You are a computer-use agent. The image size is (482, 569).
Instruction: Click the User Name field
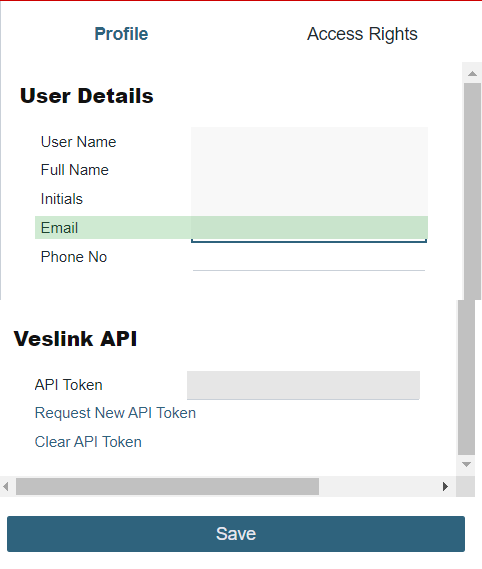[309, 142]
